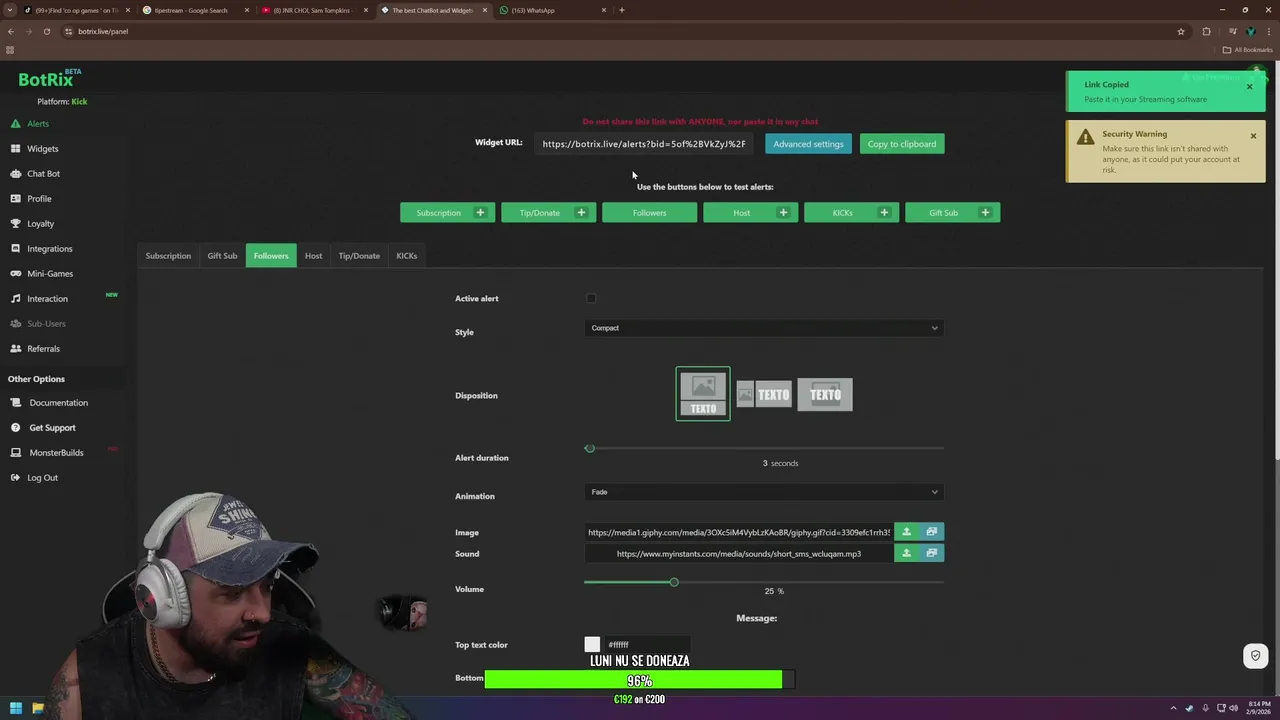Open Sub-Users in the sidebar
The image size is (1280, 720).
(x=46, y=324)
